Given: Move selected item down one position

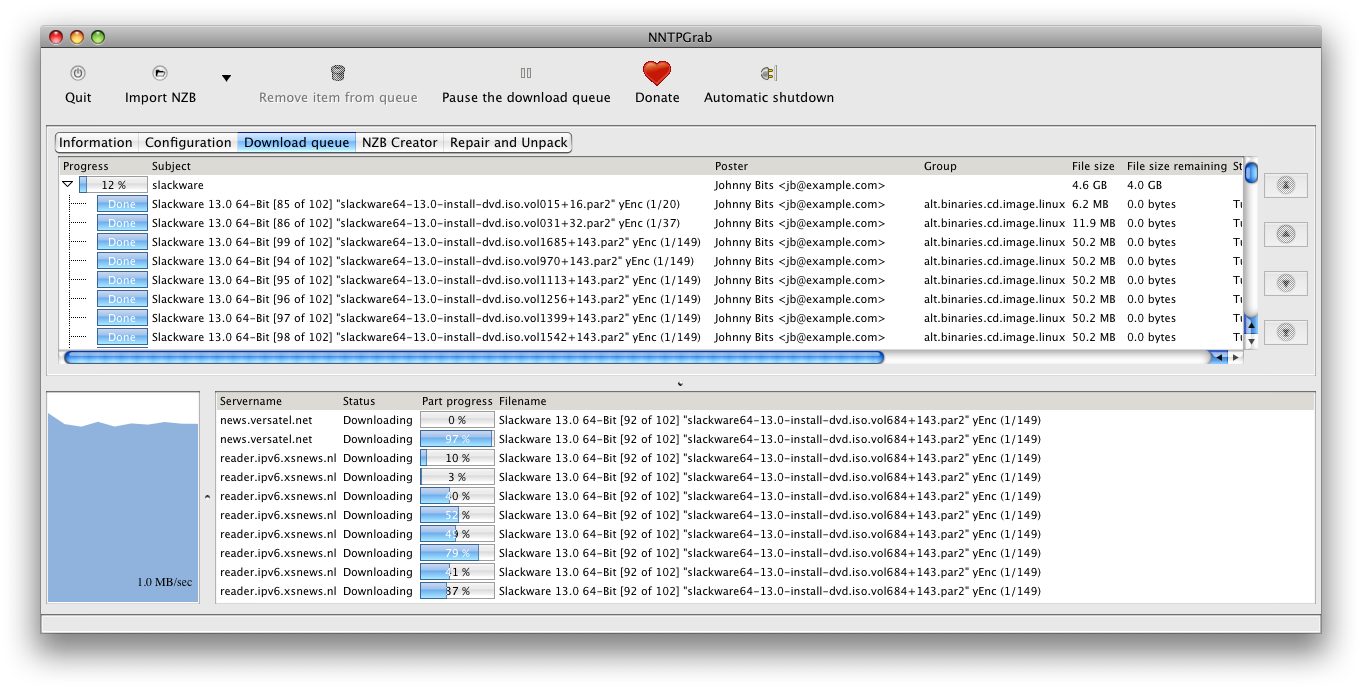Looking at the screenshot, I should [x=1286, y=283].
